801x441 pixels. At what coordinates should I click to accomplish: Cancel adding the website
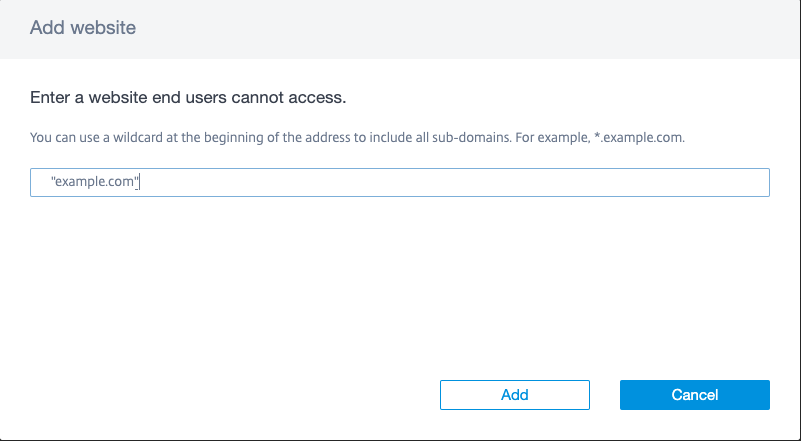click(x=694, y=395)
